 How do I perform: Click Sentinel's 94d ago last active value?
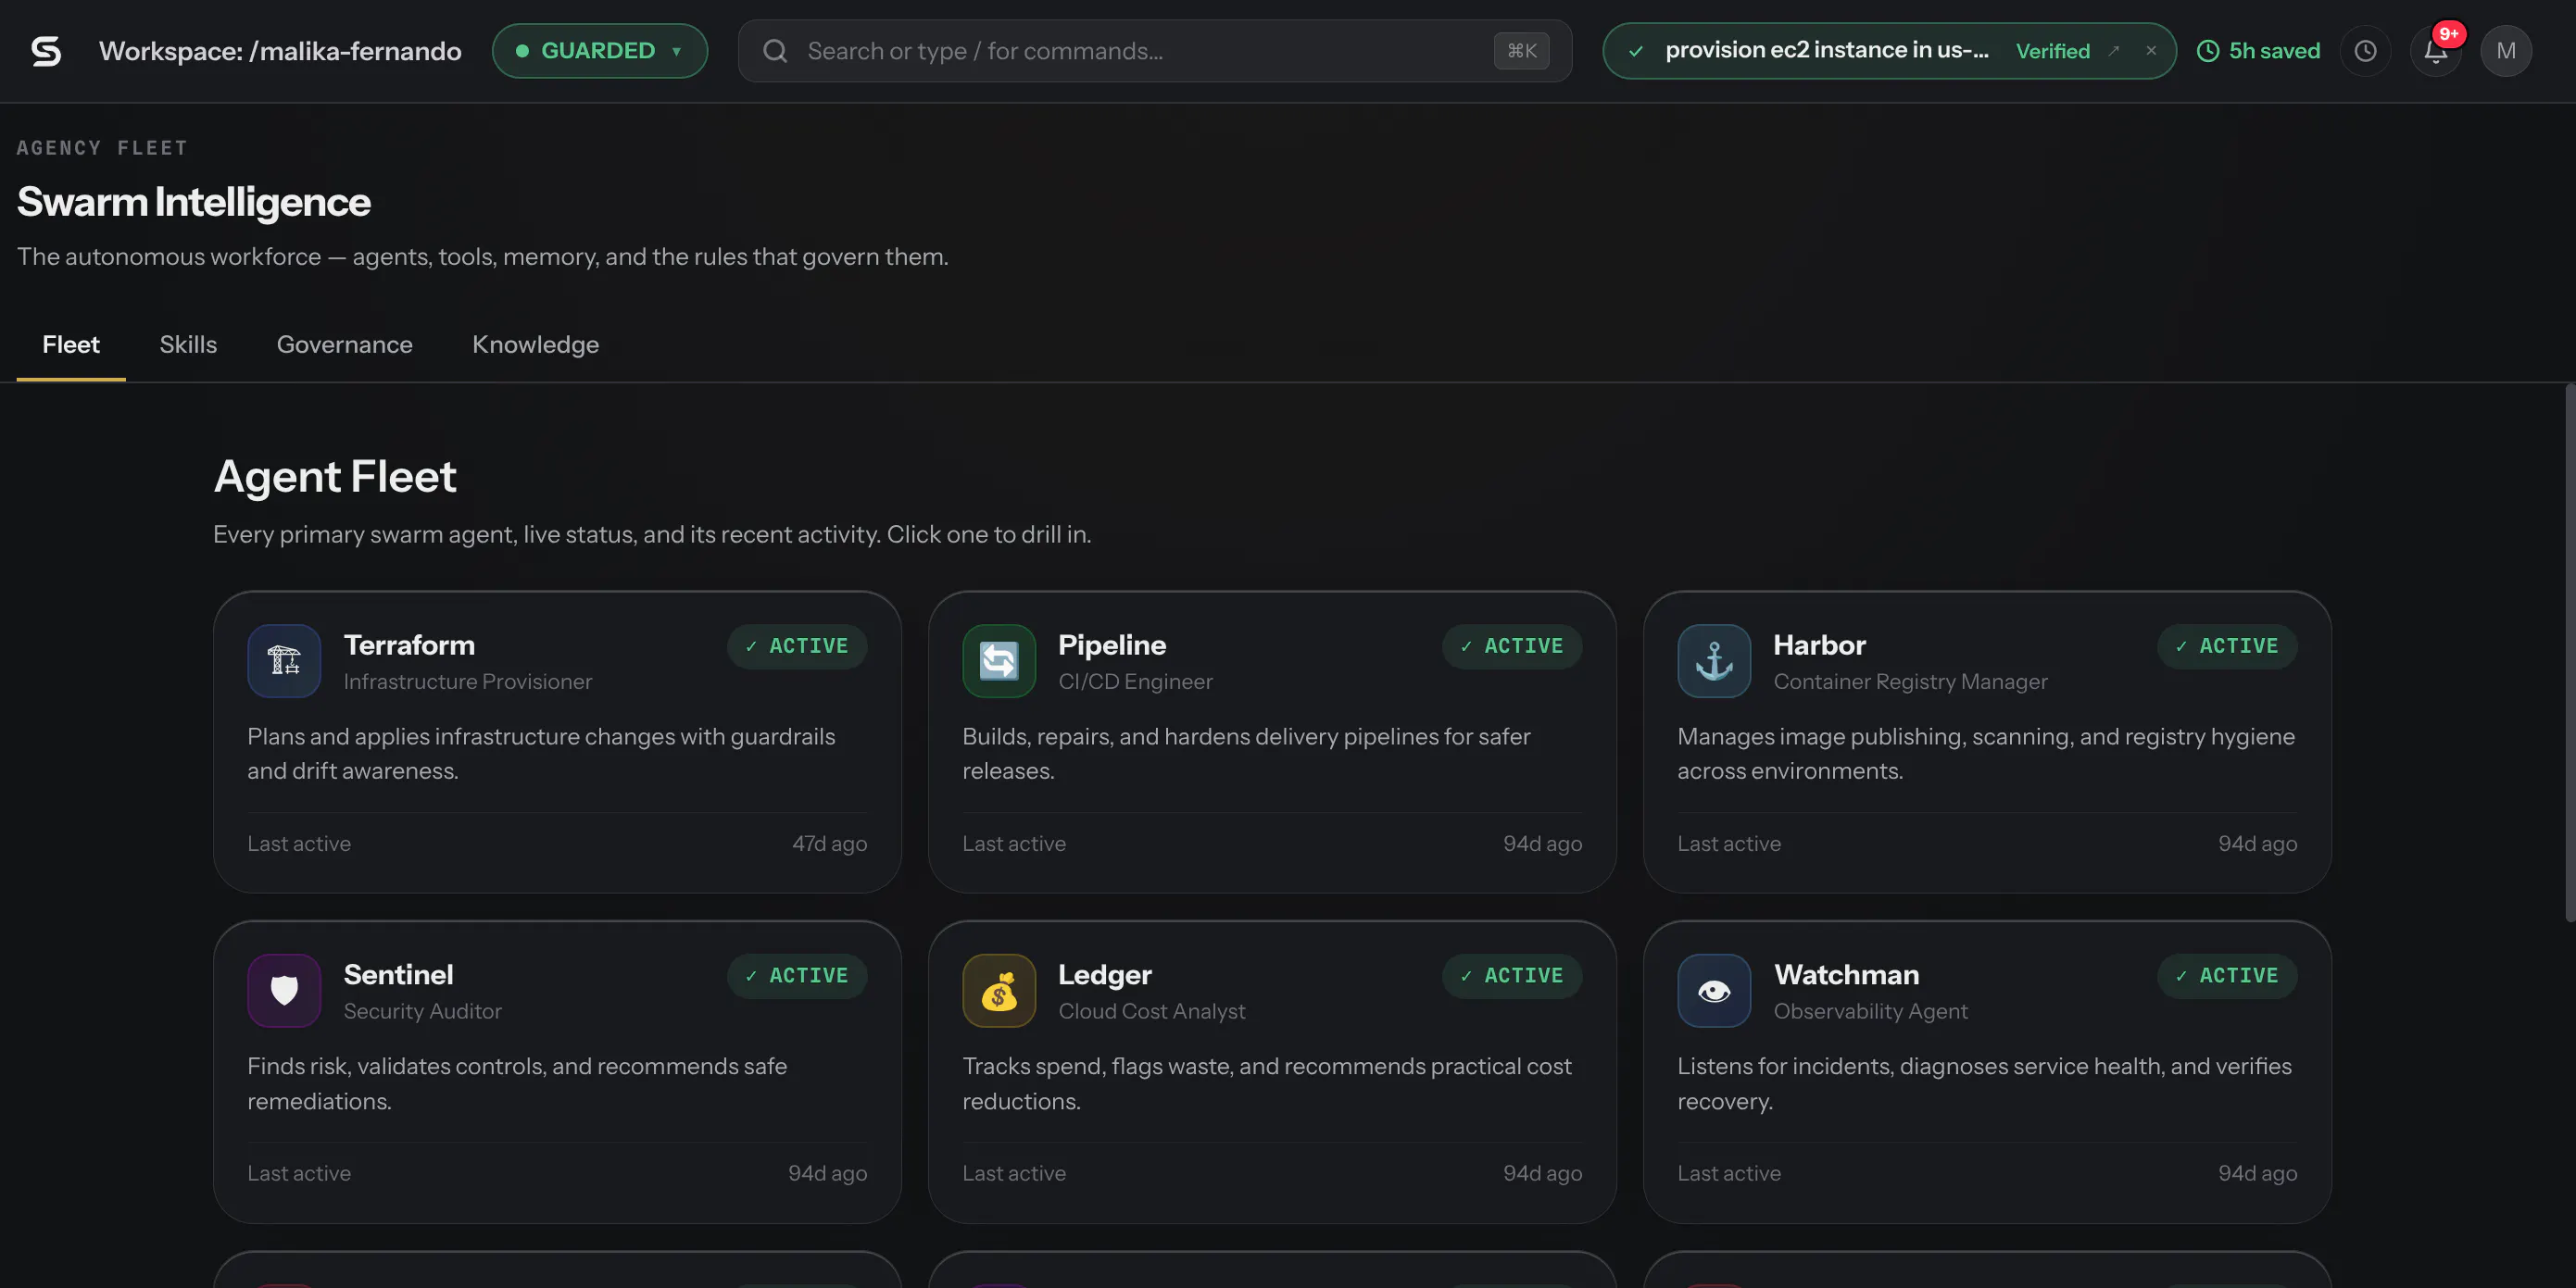[x=828, y=1173]
